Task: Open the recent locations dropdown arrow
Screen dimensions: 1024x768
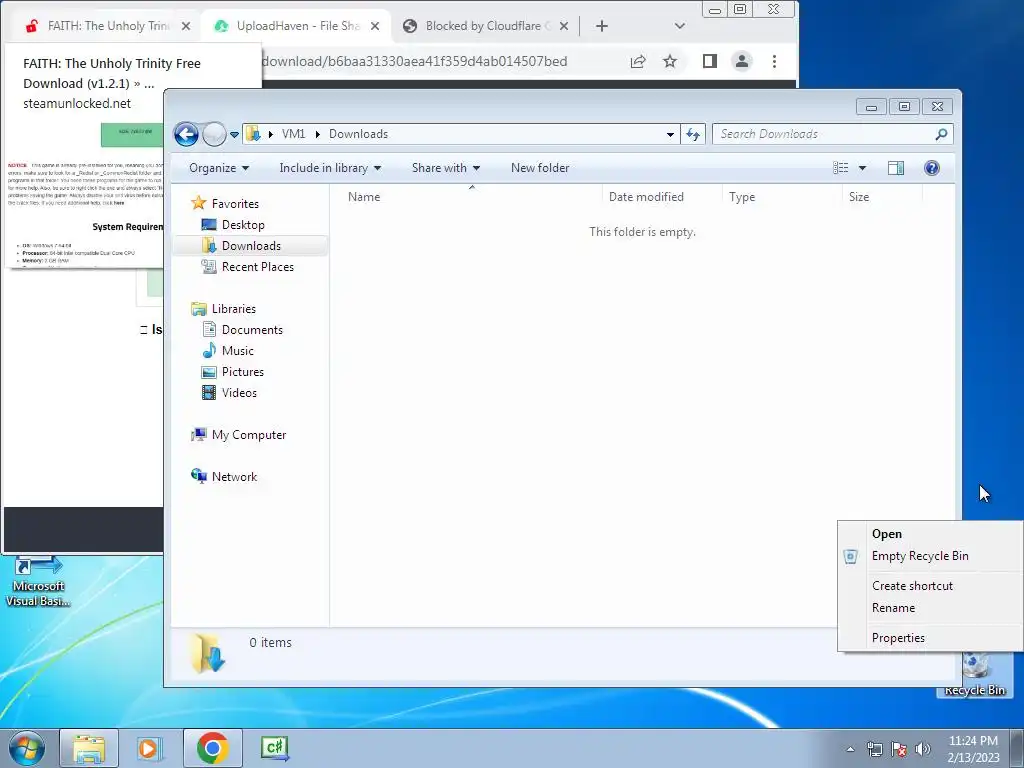Action: (x=234, y=135)
